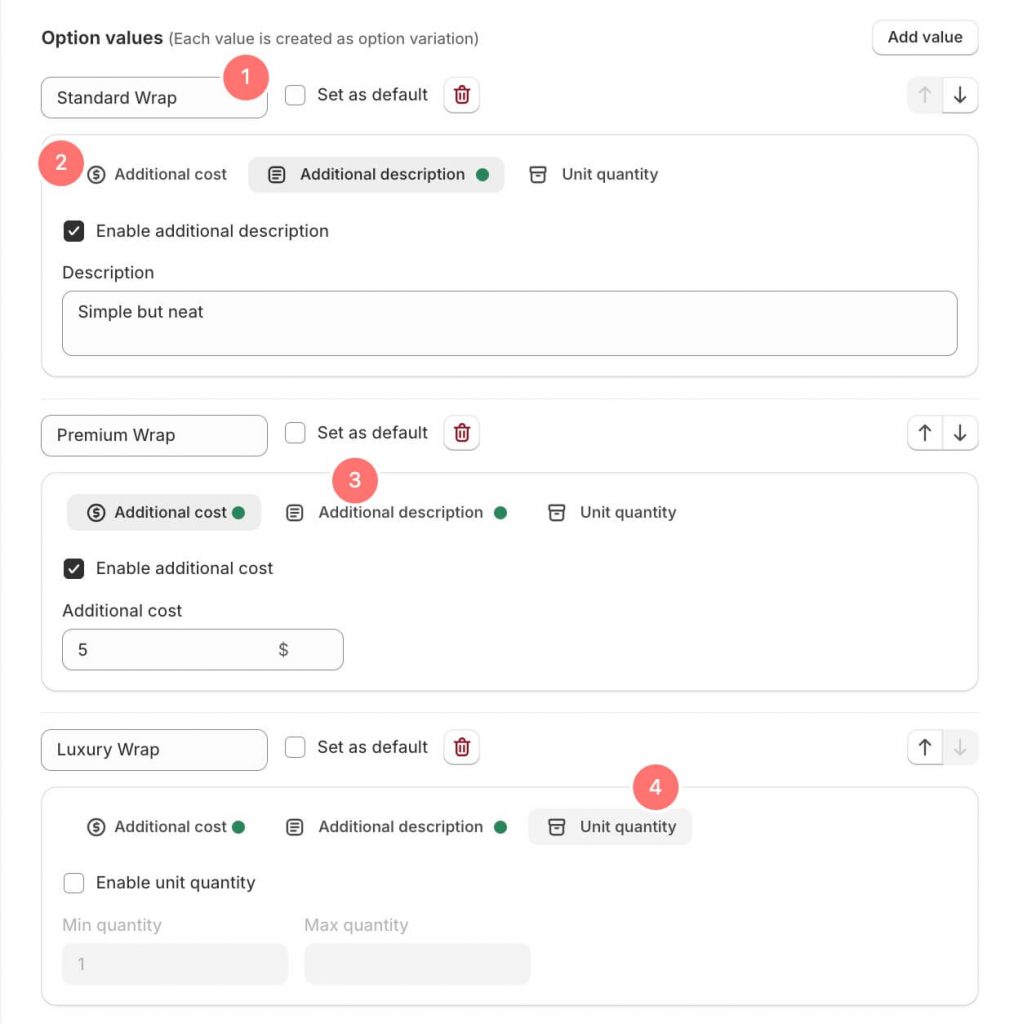Uncheck Enable additional cost
The width and height of the screenshot is (1014, 1024).
(74, 569)
